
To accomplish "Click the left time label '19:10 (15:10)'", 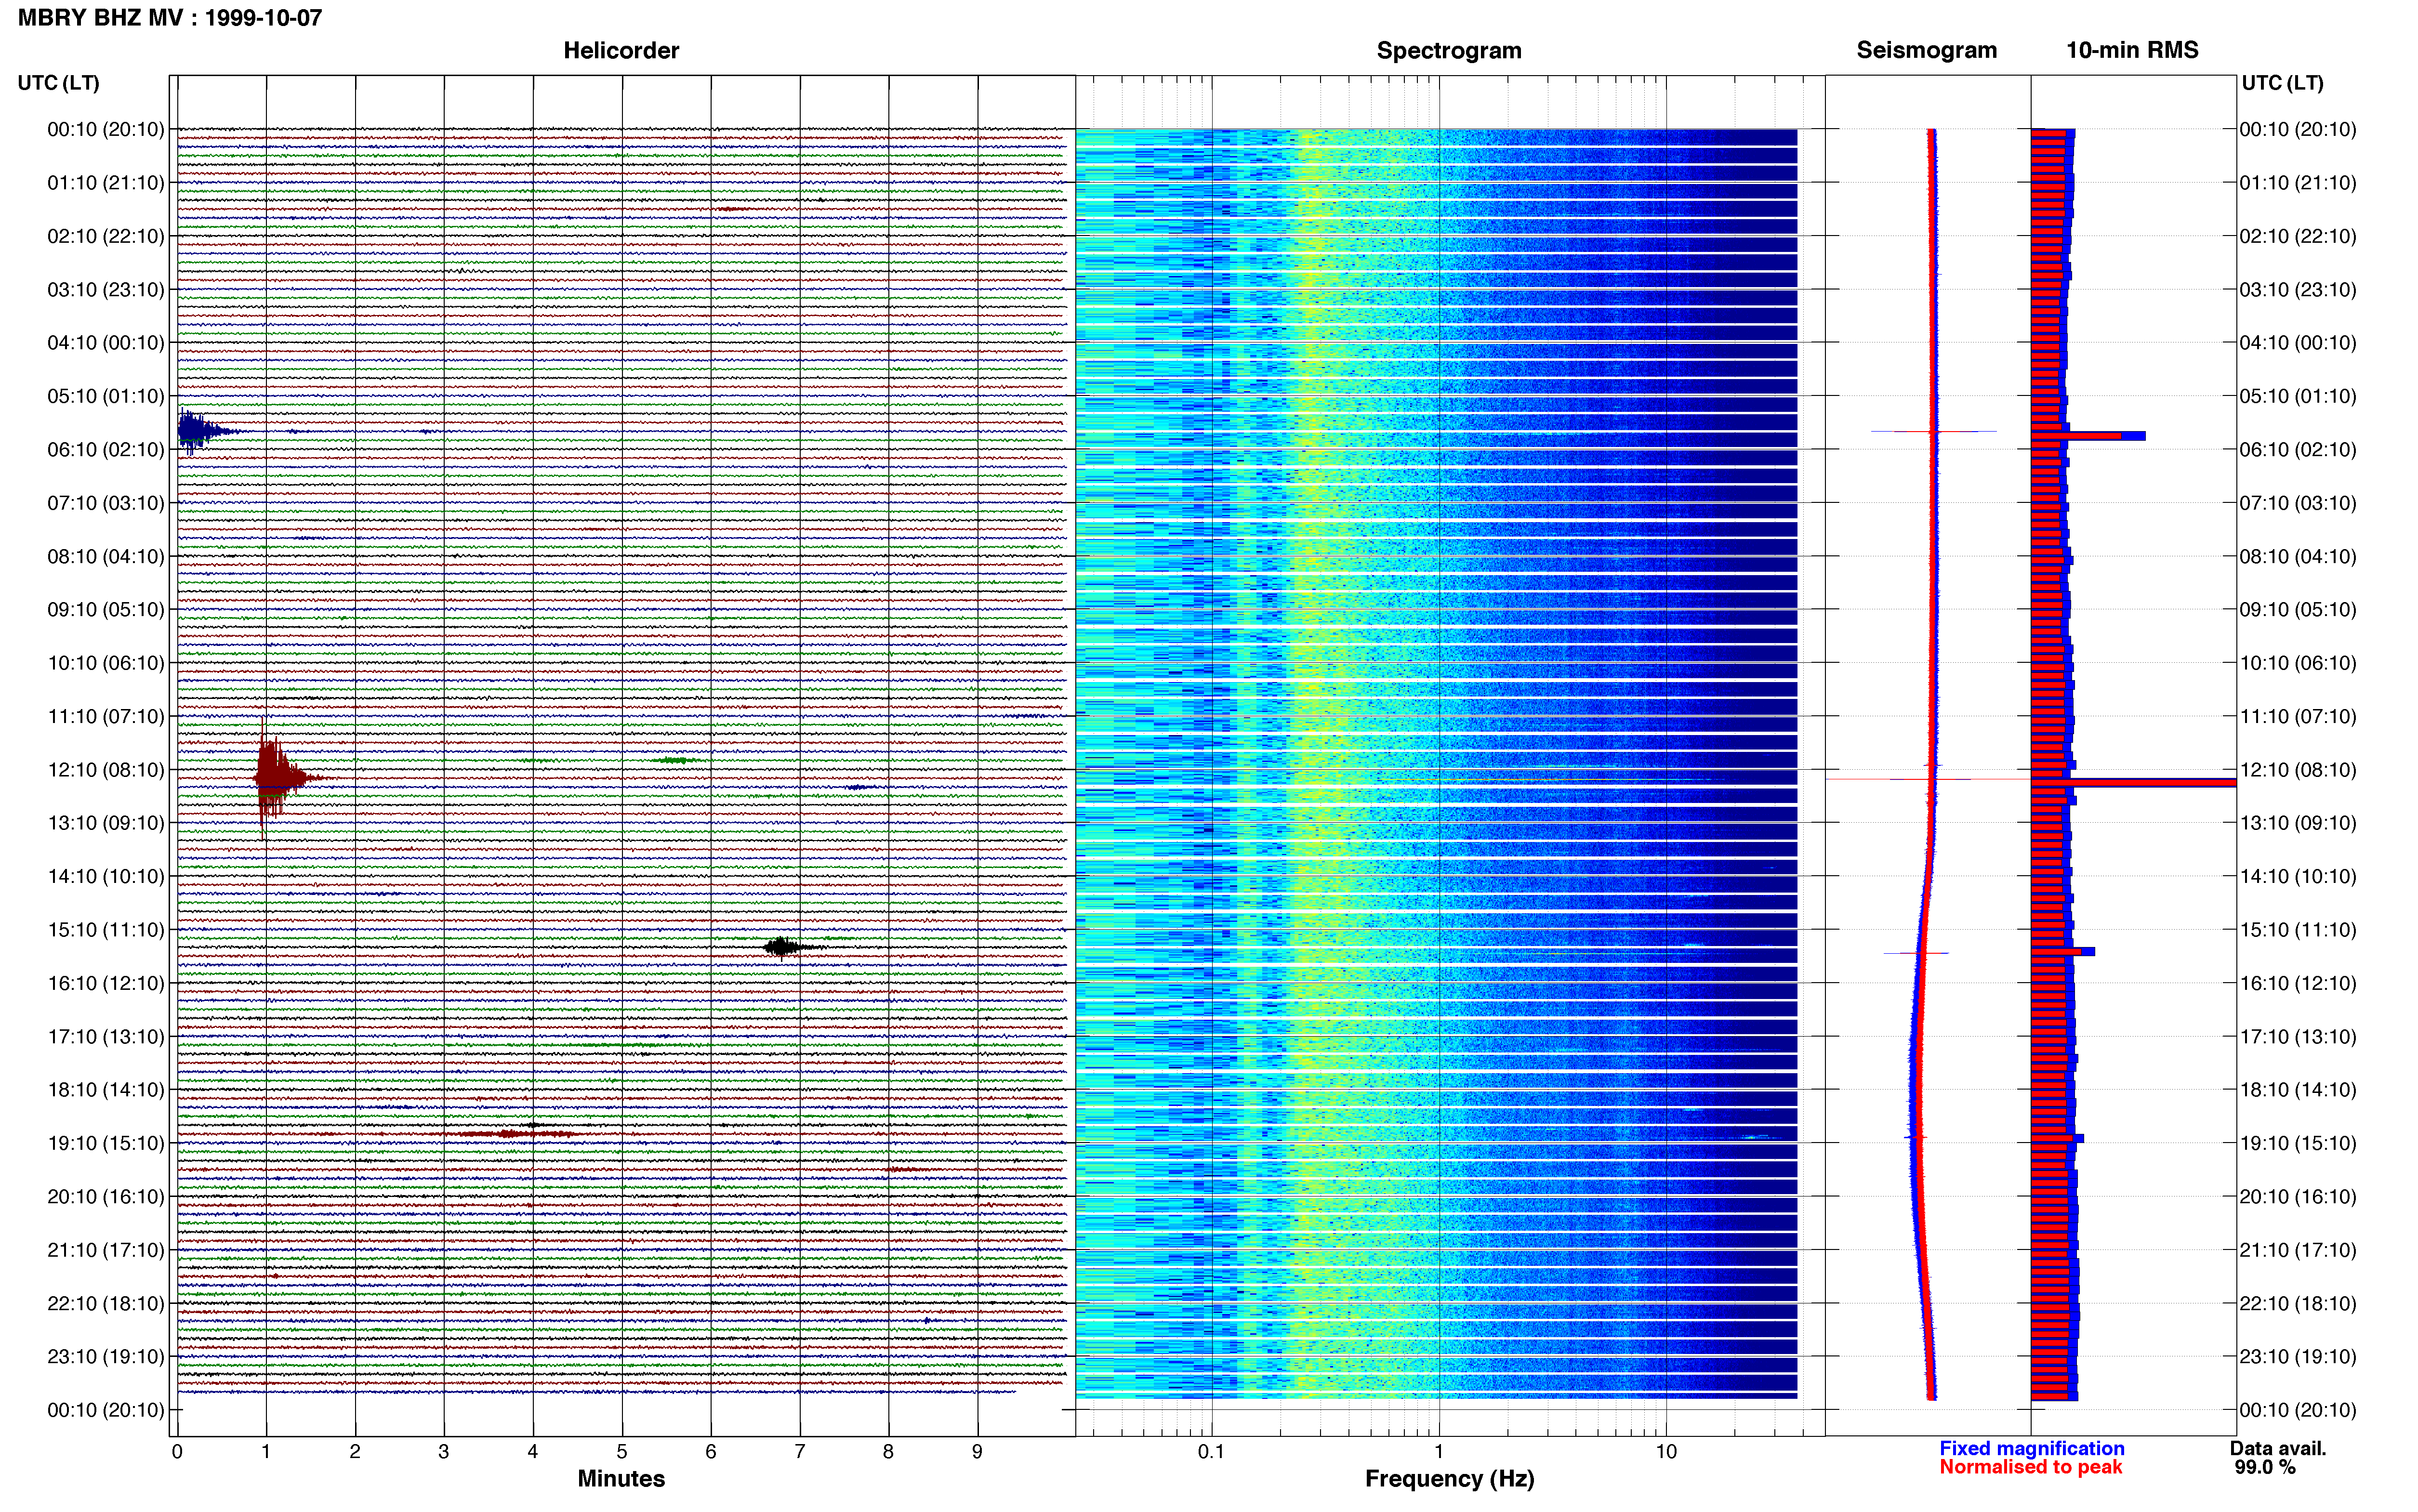I will (x=106, y=1143).
